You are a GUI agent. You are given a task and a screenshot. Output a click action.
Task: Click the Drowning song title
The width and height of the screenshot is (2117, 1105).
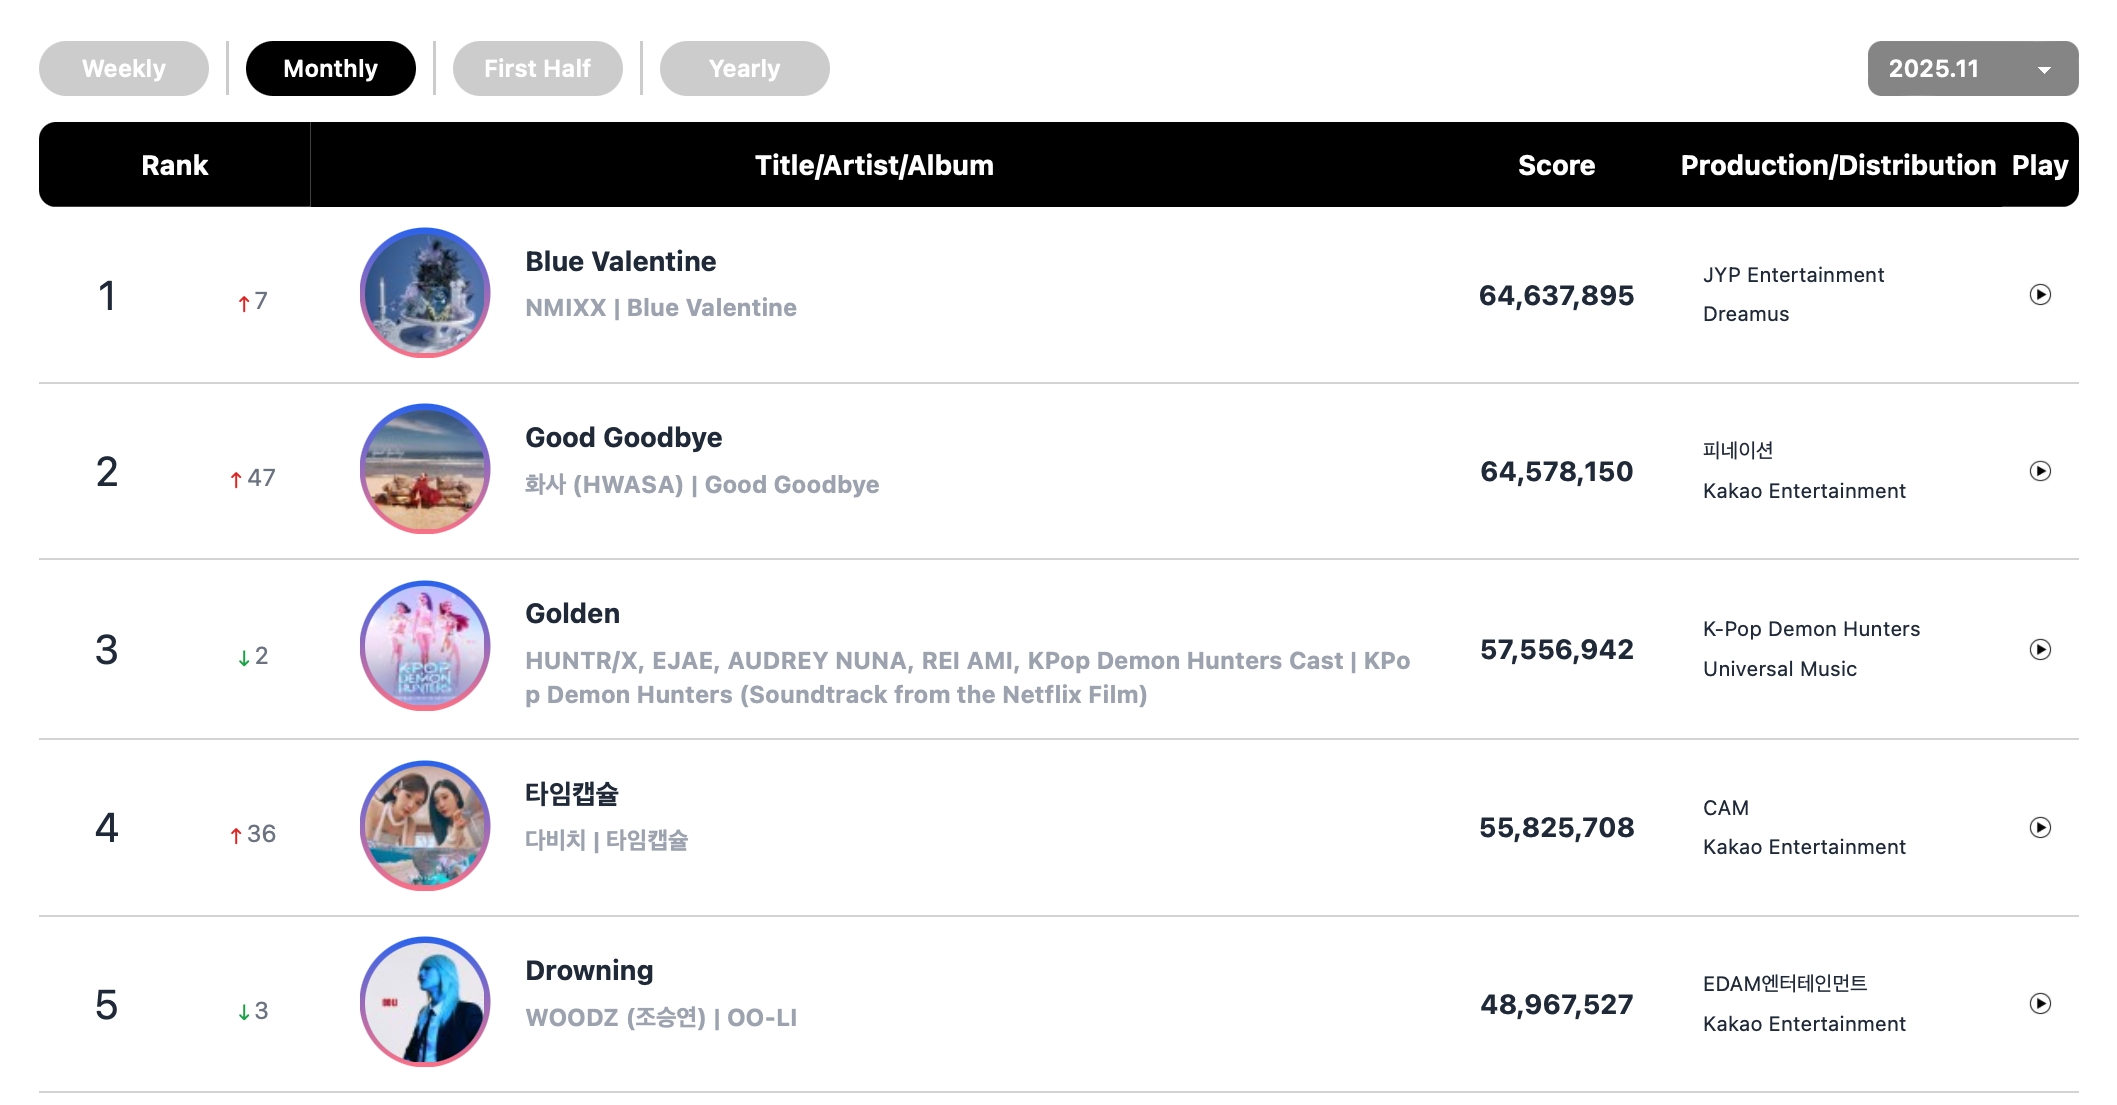(589, 971)
